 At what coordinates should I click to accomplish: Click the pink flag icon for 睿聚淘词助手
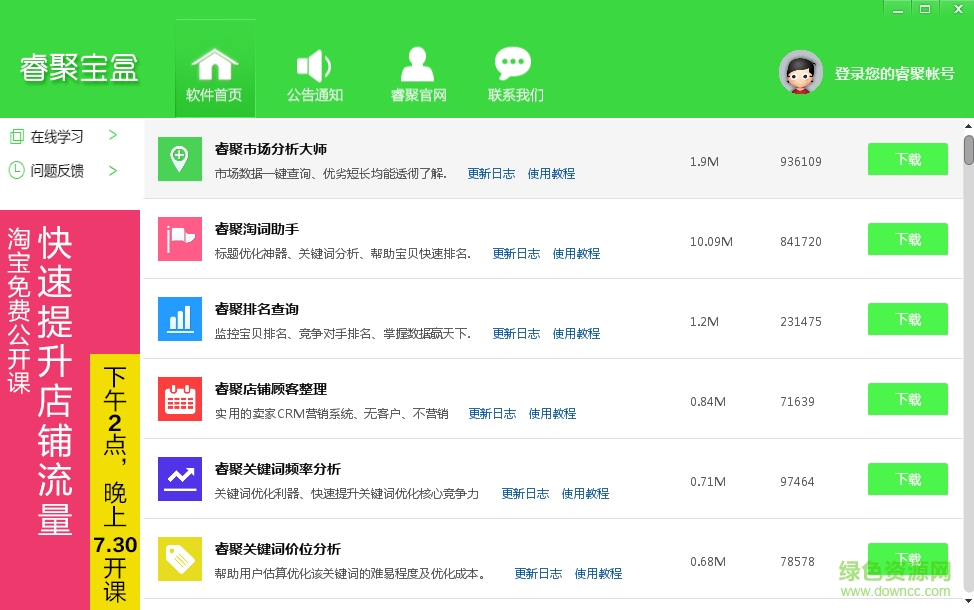[180, 239]
